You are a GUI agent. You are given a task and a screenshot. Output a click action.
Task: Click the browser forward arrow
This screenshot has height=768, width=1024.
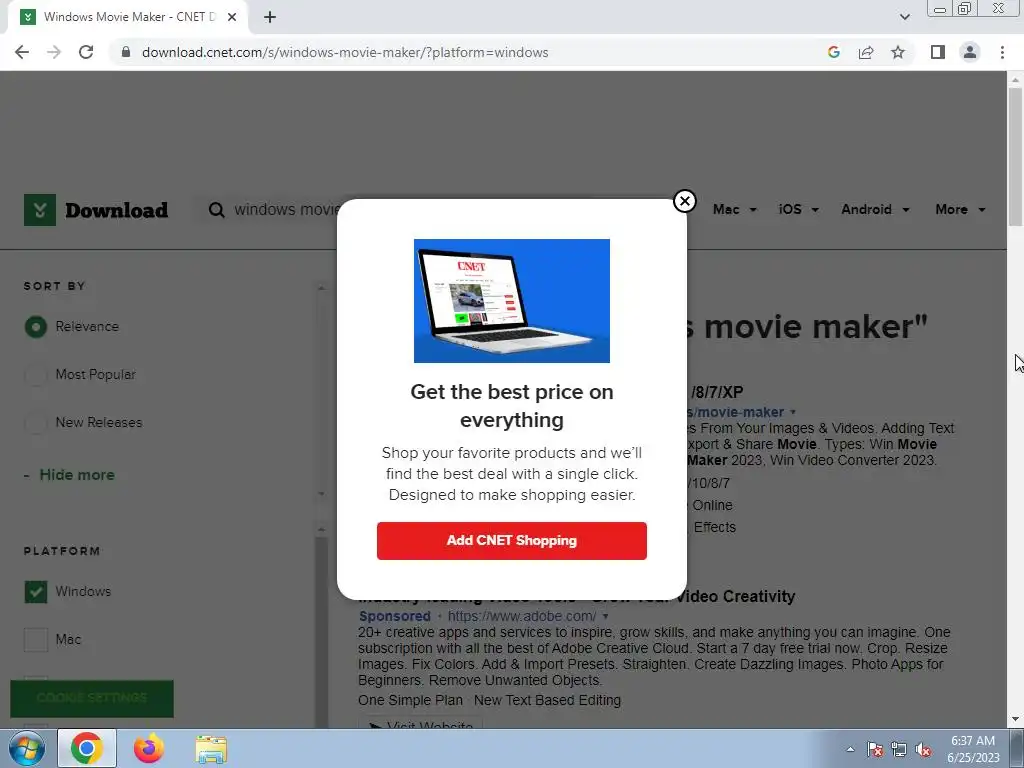point(54,52)
